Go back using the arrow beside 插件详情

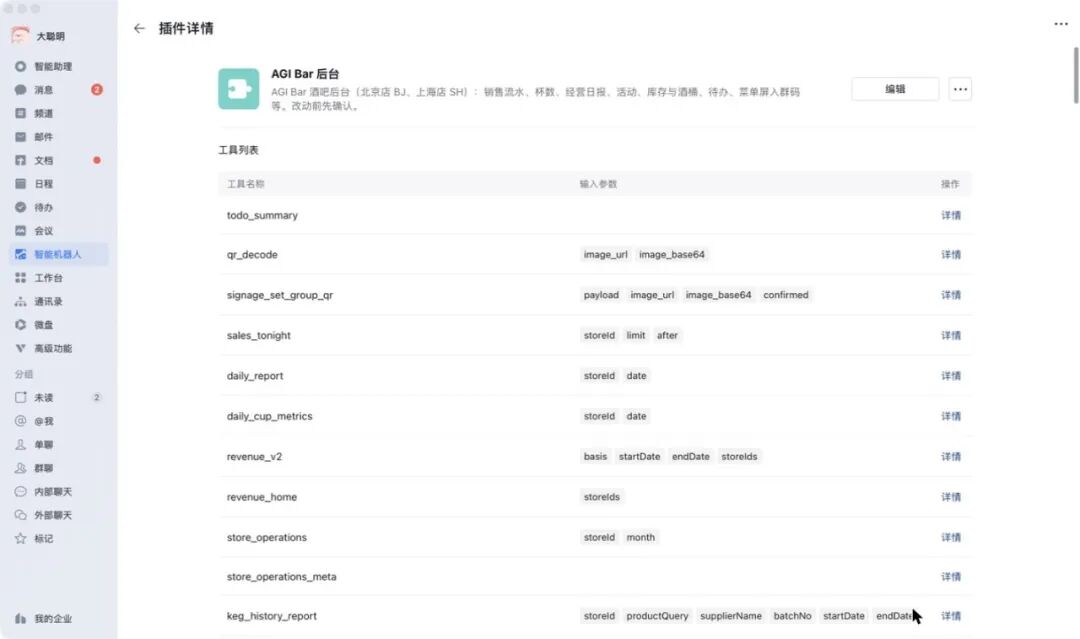point(139,28)
